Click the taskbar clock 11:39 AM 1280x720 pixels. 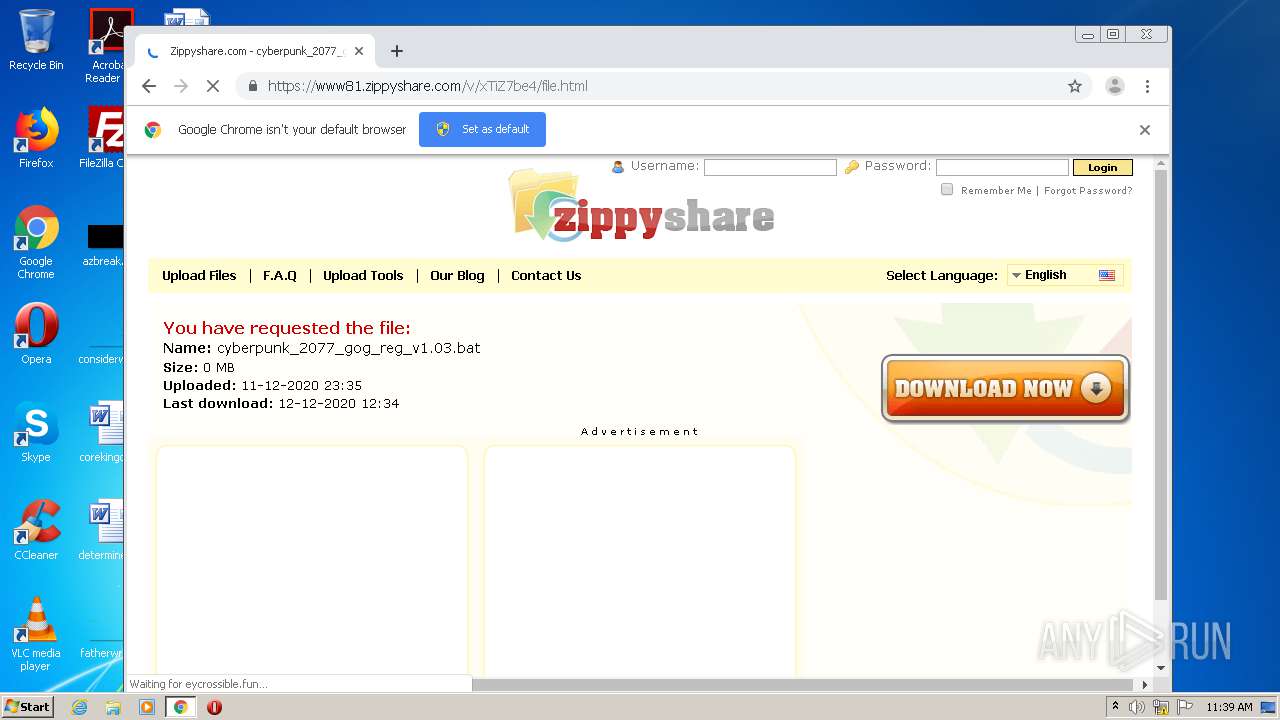click(1229, 707)
